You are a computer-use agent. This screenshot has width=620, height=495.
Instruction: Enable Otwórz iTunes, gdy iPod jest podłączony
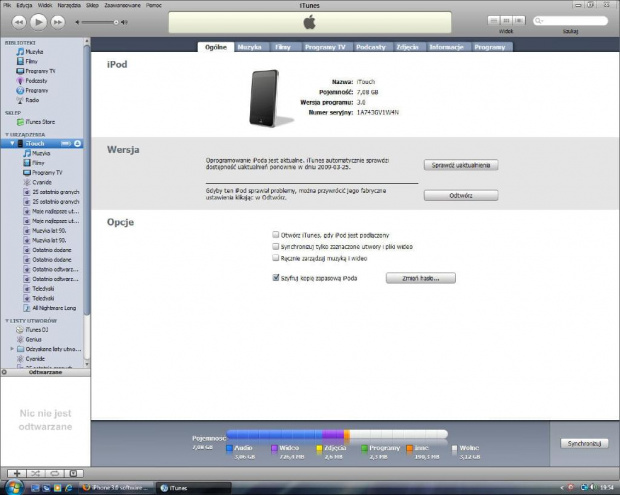(276, 235)
